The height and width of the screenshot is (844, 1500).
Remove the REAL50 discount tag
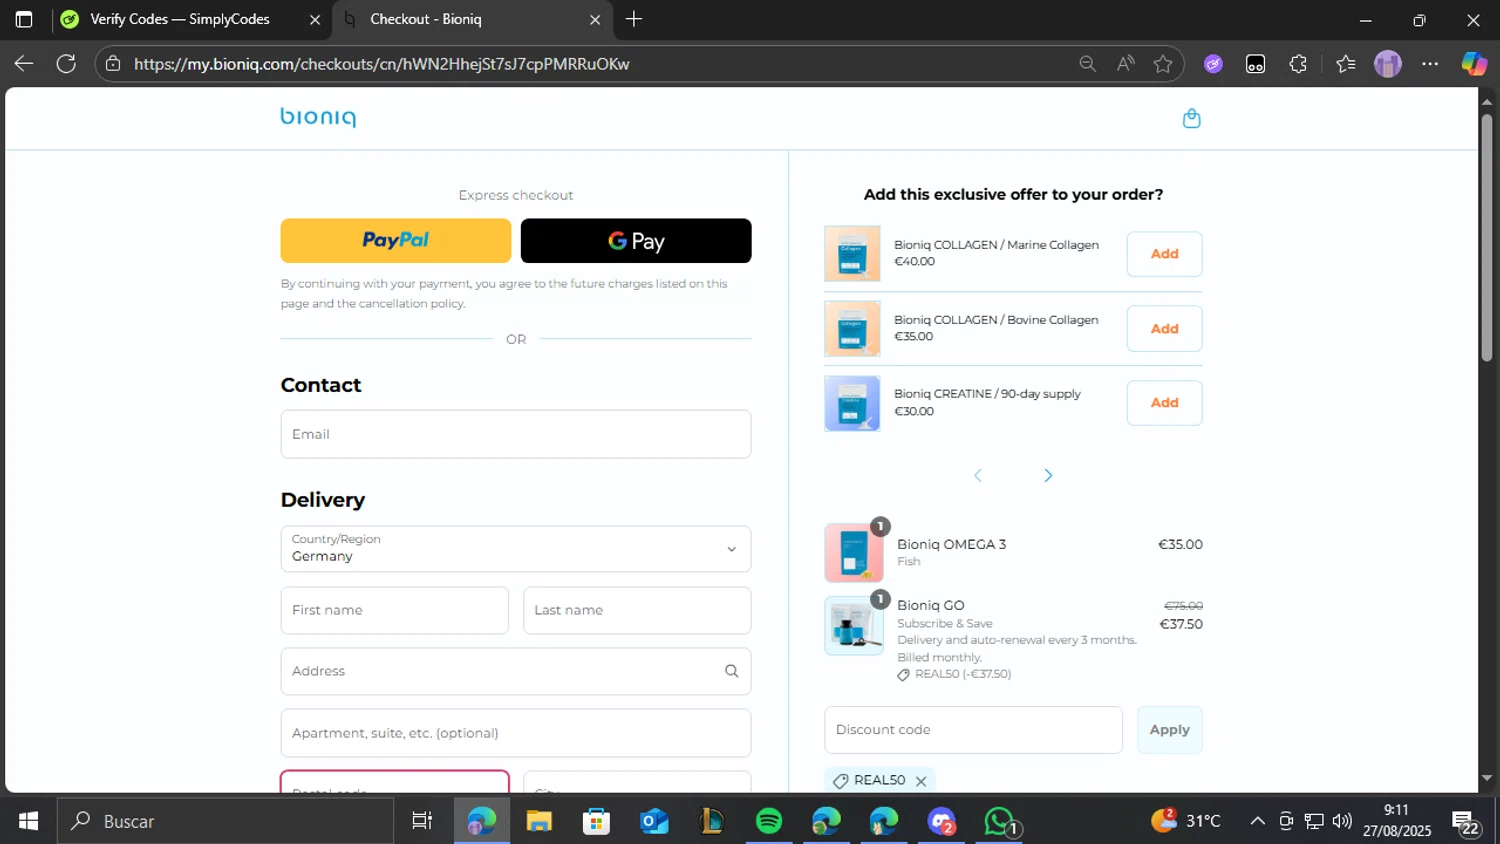point(921,781)
